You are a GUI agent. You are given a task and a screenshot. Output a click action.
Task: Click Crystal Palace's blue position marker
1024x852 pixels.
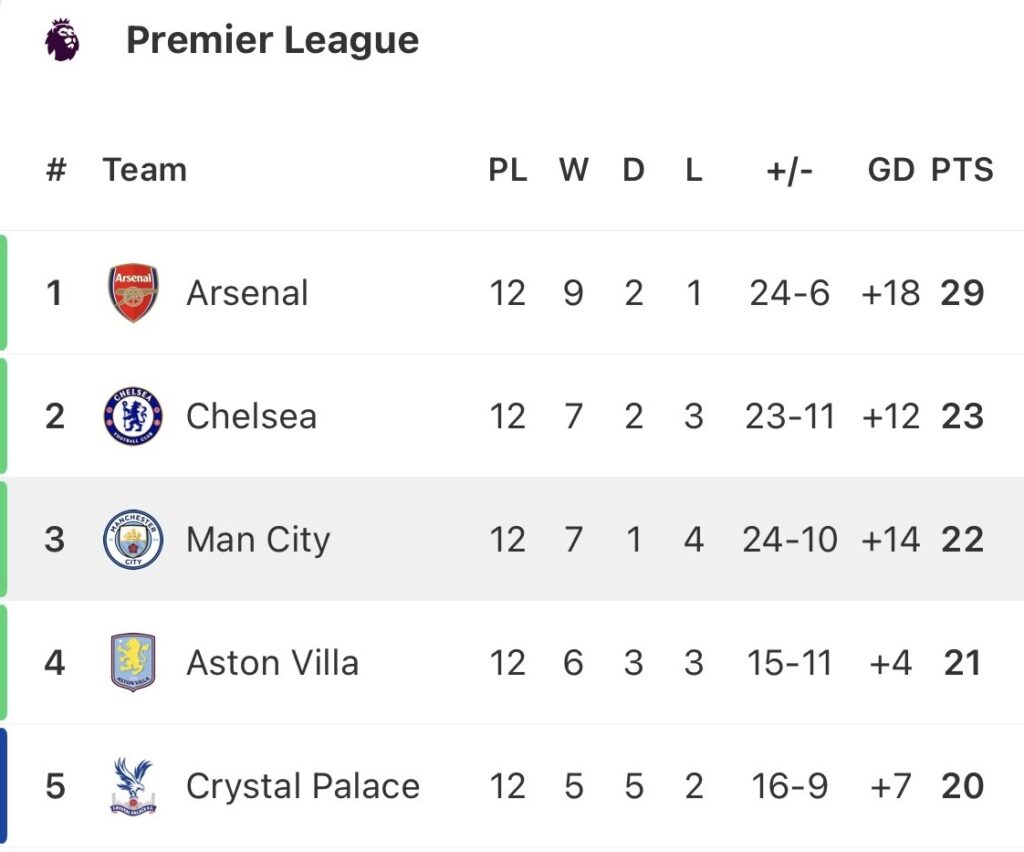(x=4, y=786)
